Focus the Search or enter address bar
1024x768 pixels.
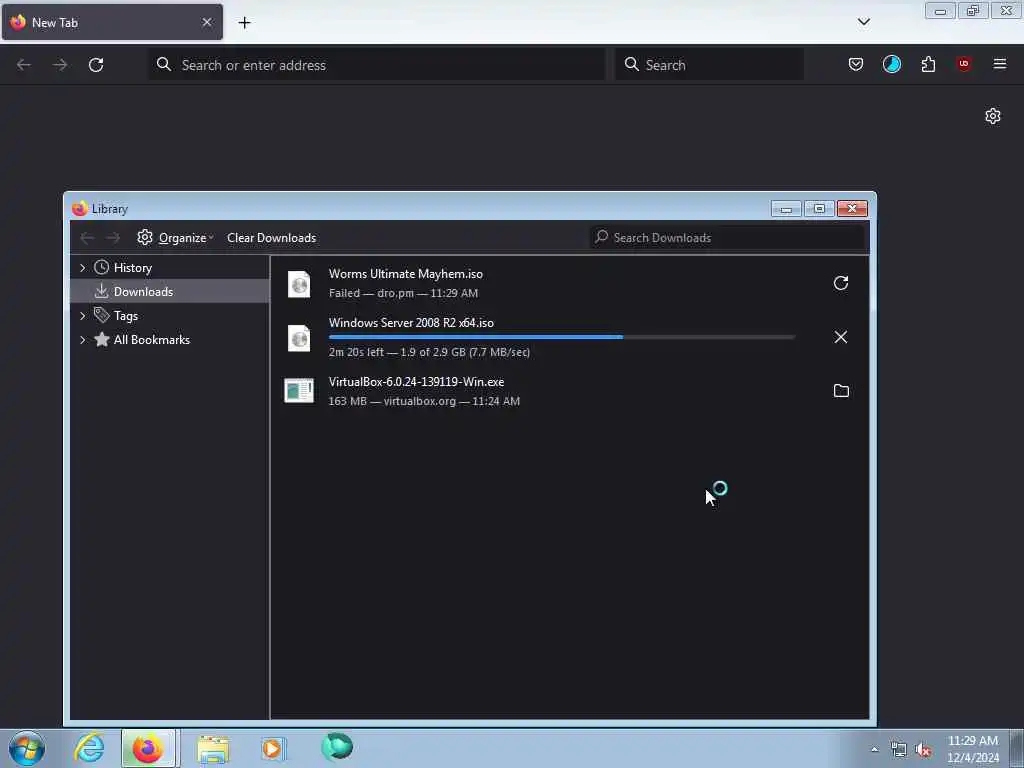[377, 65]
